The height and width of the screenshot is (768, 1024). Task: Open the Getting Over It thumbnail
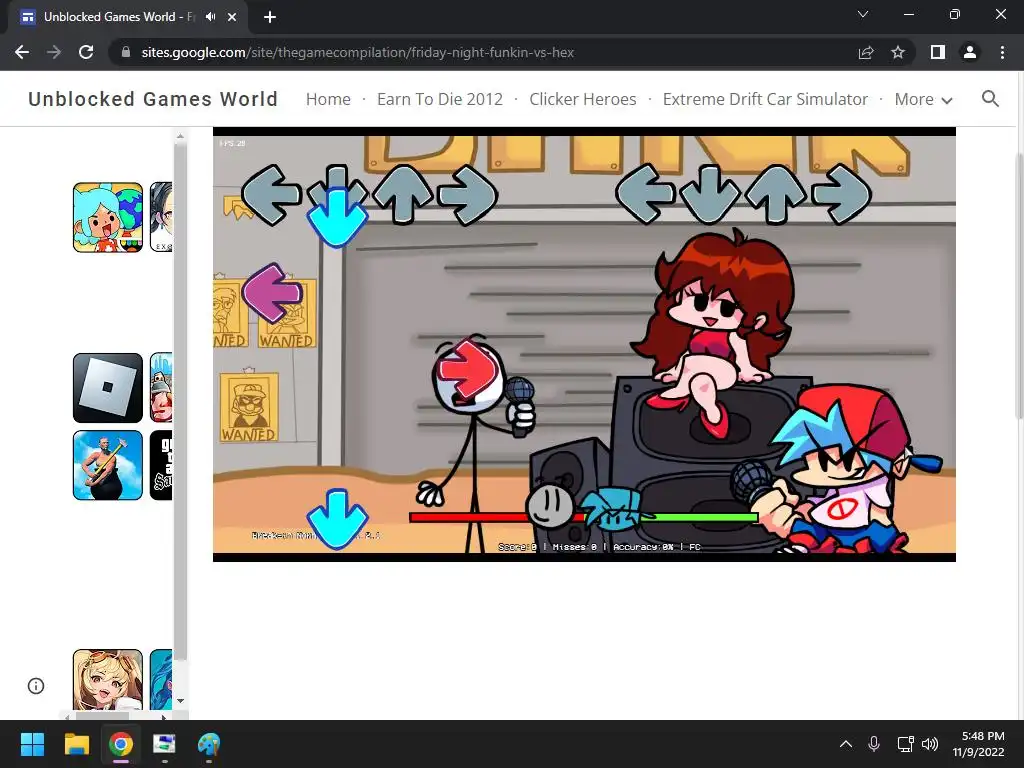point(108,465)
